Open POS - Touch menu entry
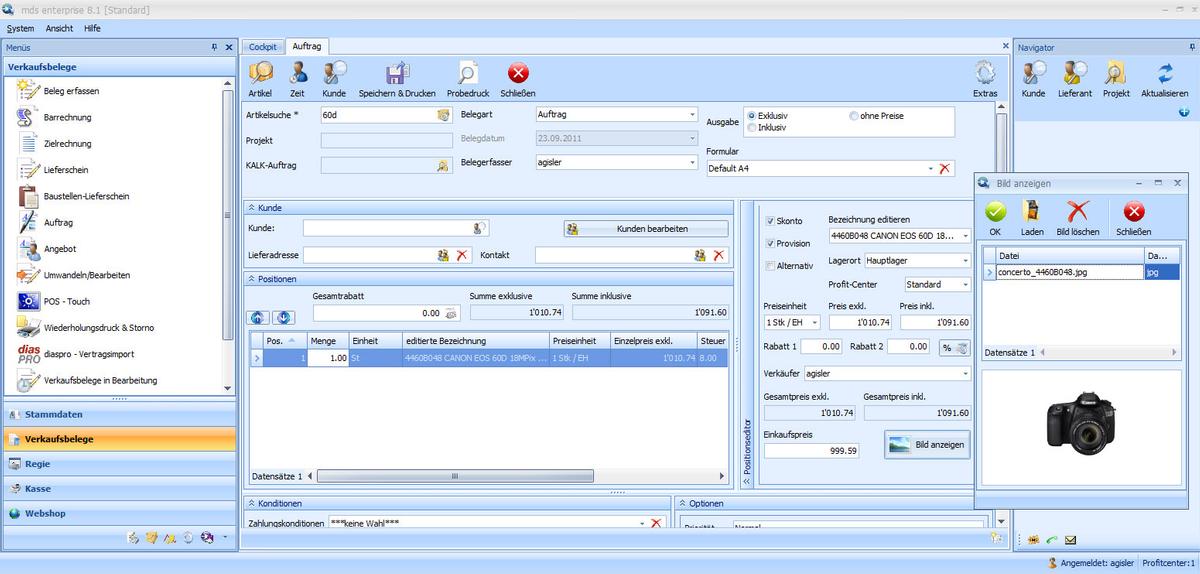 point(66,301)
